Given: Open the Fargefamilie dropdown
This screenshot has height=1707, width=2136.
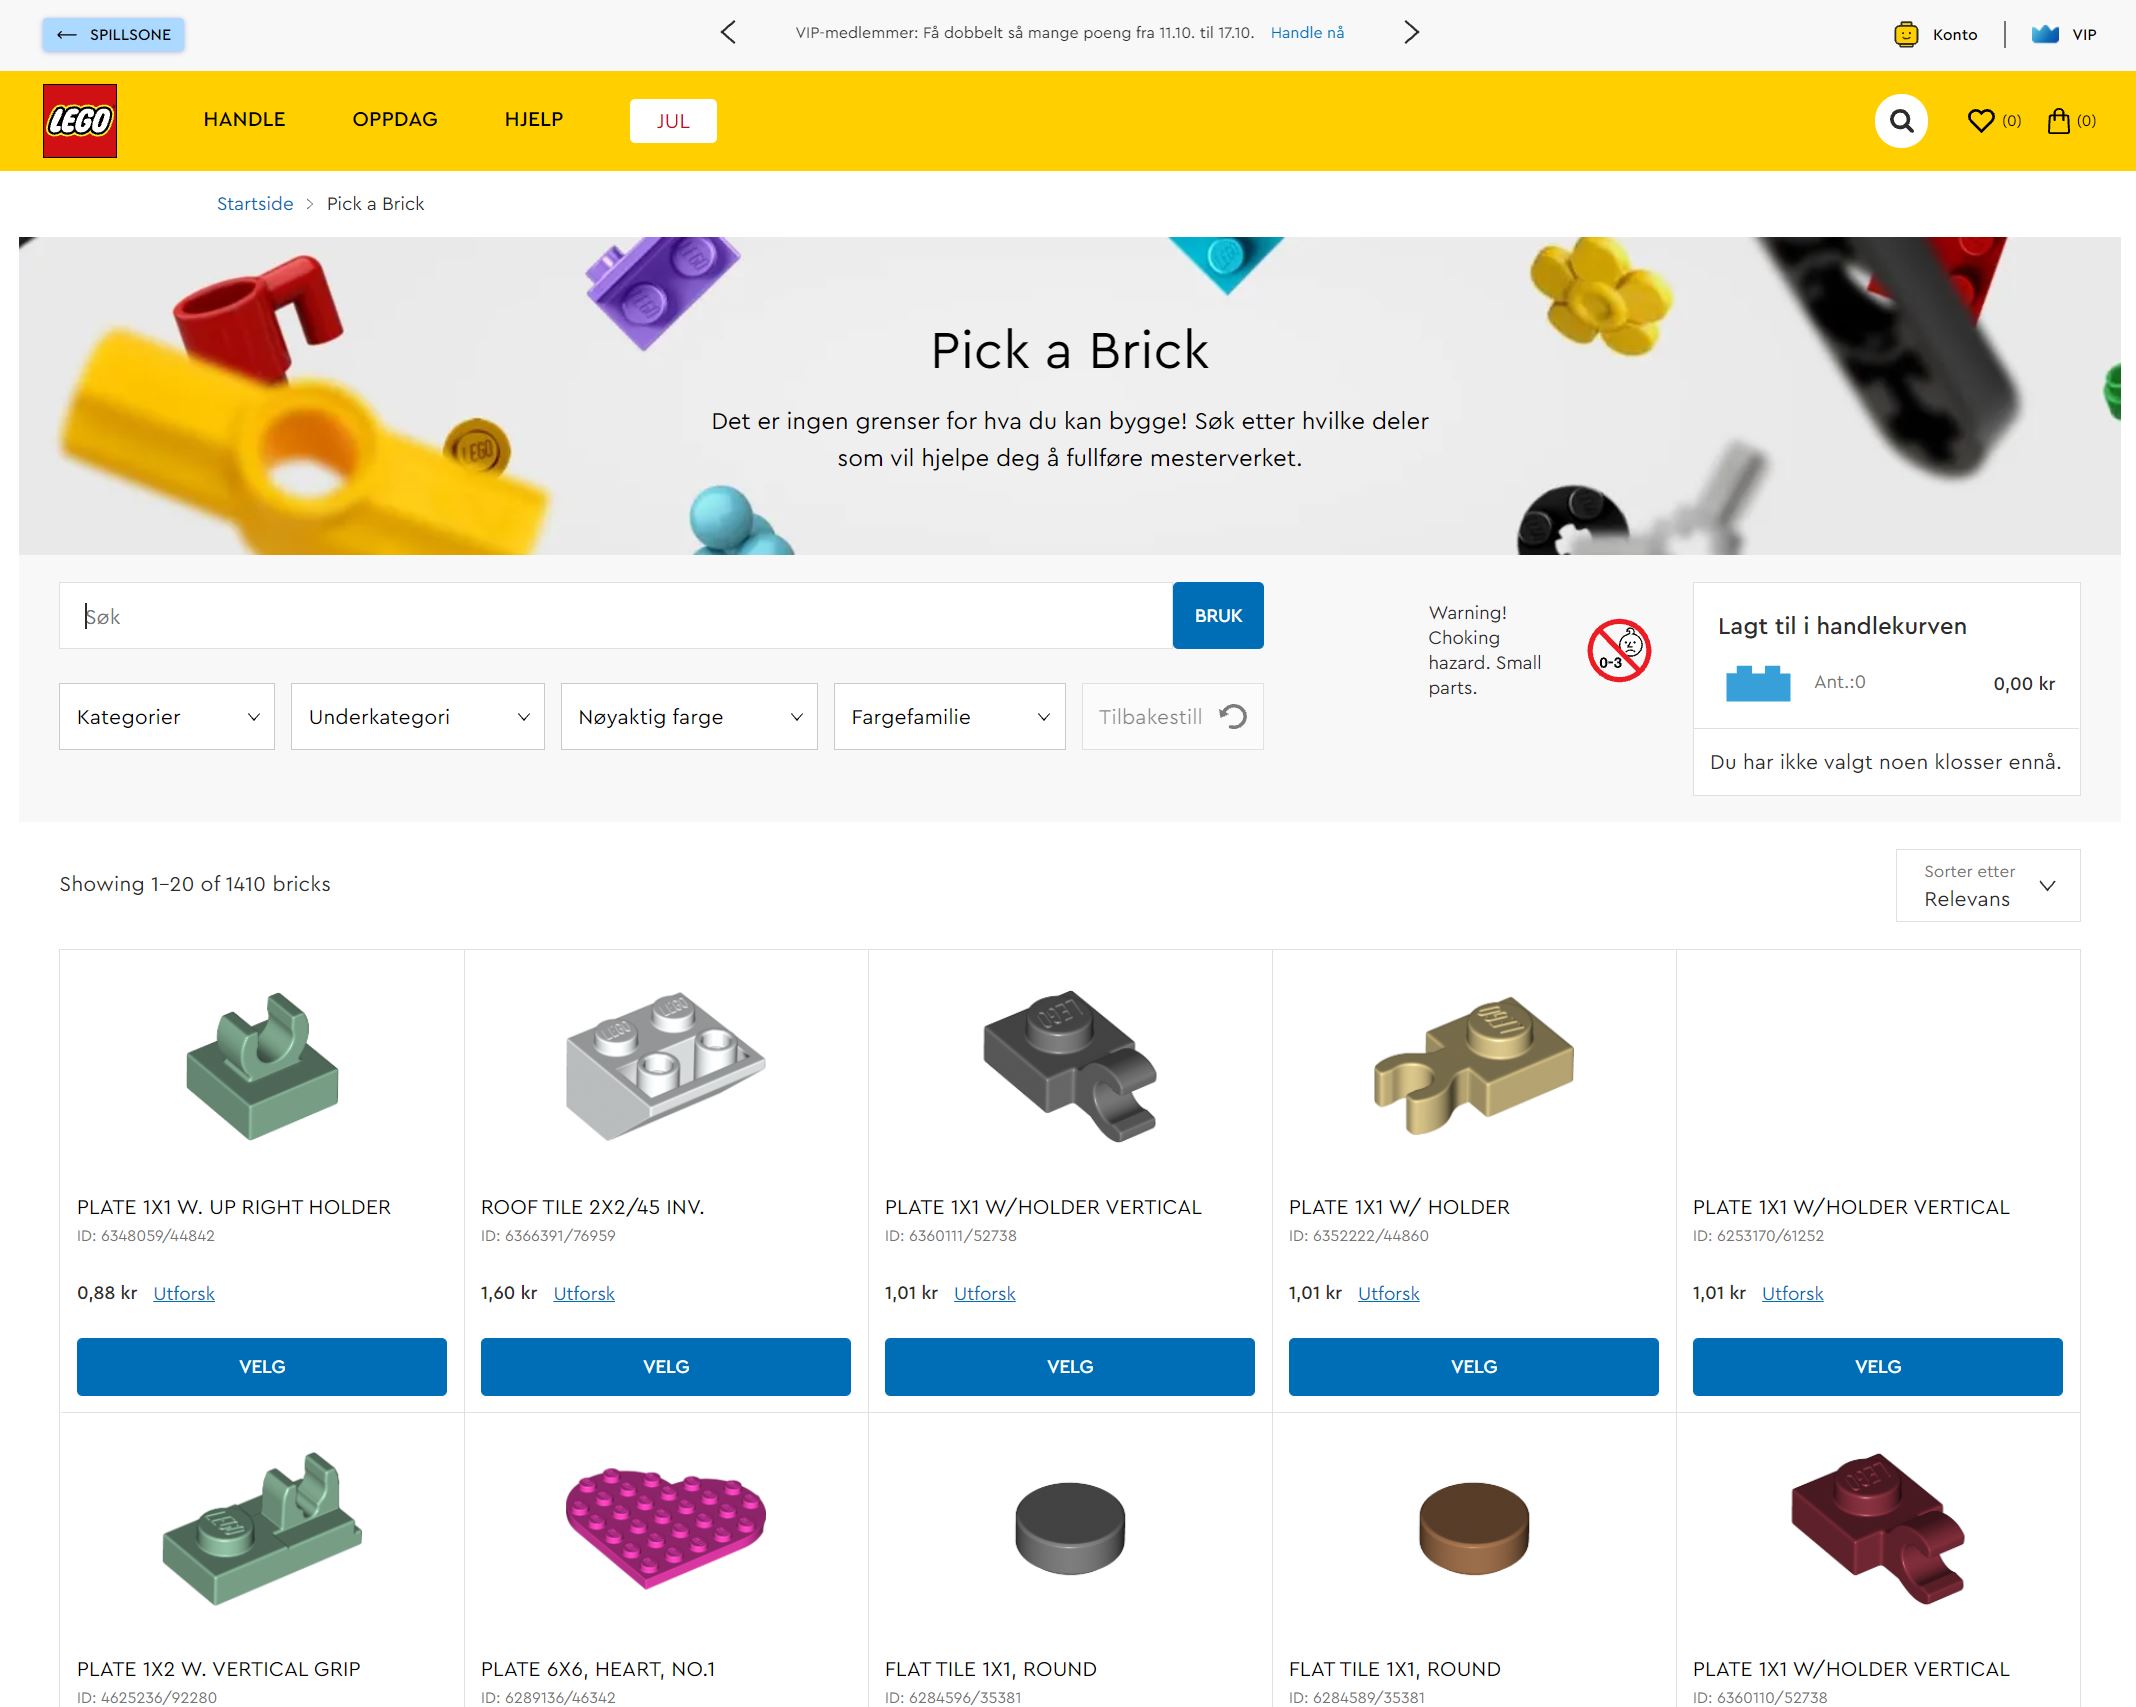Looking at the screenshot, I should coord(950,717).
